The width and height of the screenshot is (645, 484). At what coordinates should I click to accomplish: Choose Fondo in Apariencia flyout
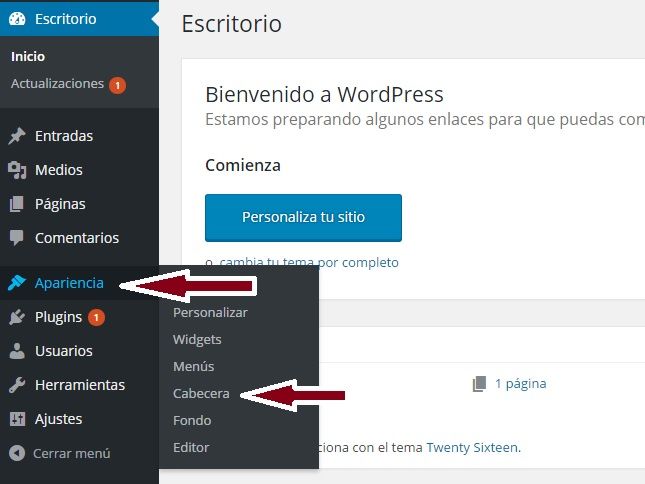click(192, 420)
